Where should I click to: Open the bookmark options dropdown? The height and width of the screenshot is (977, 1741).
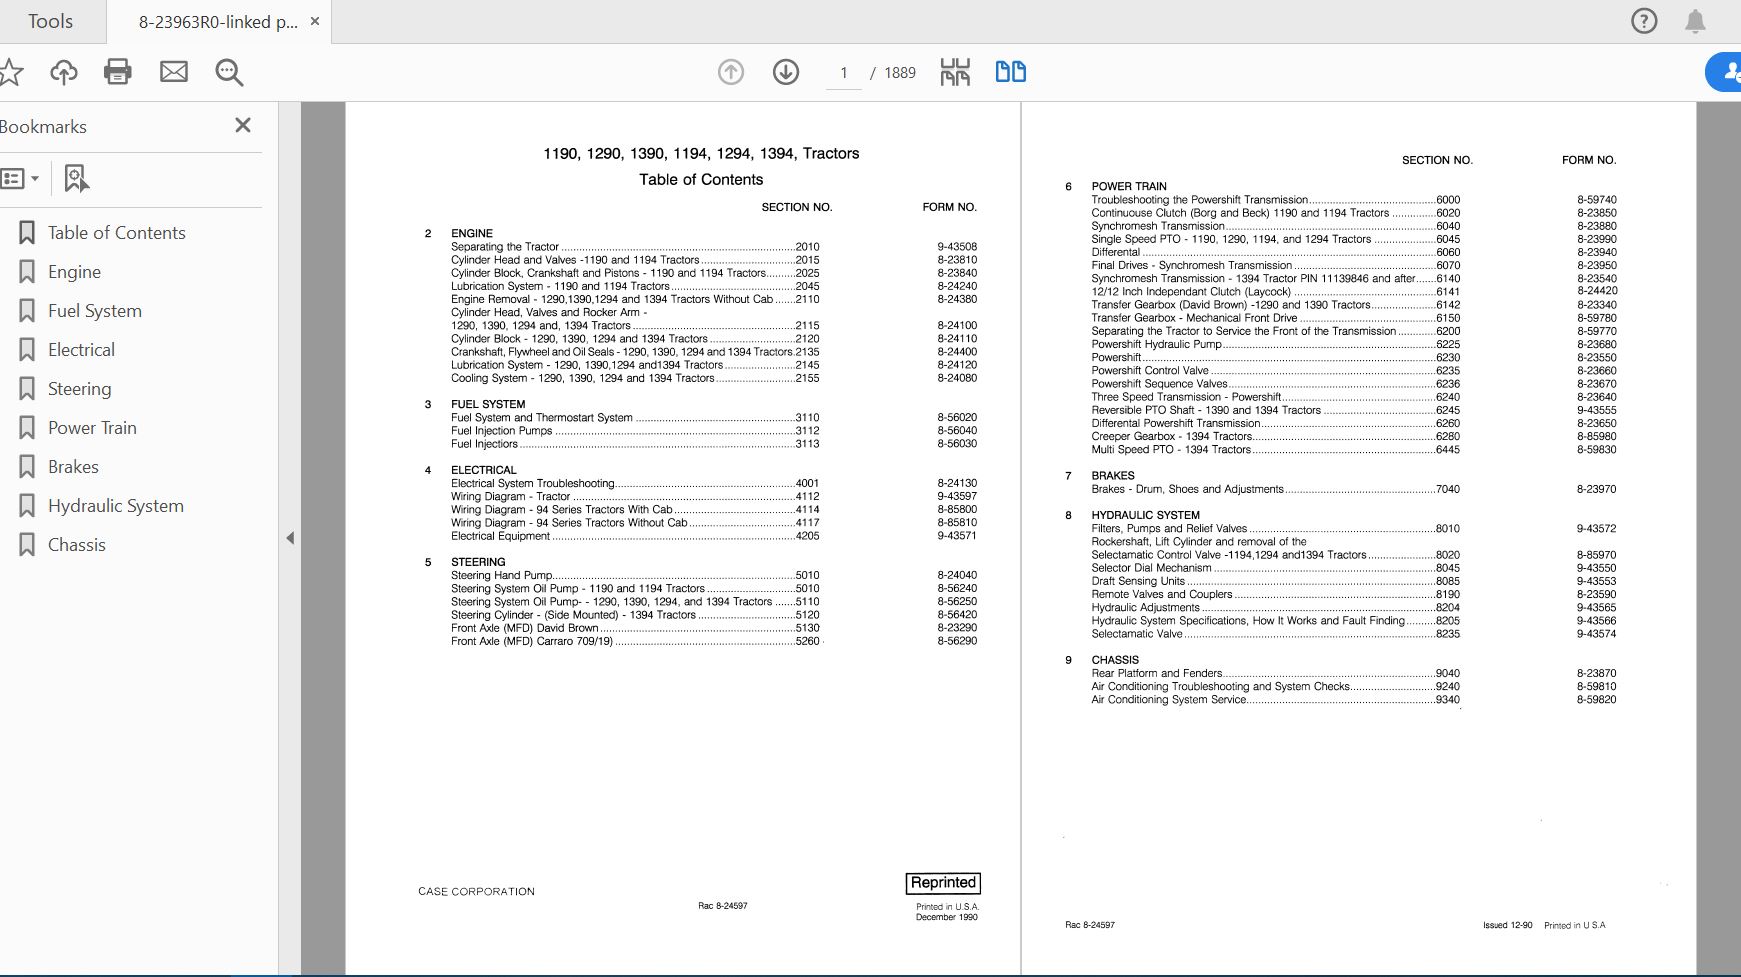tap(20, 179)
